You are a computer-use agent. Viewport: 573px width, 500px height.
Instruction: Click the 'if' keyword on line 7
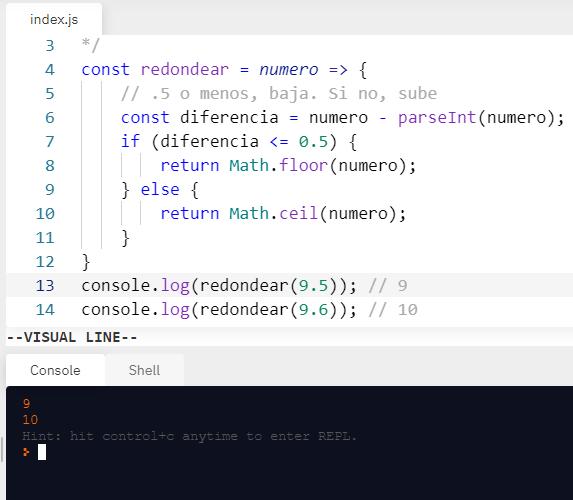tap(130, 141)
